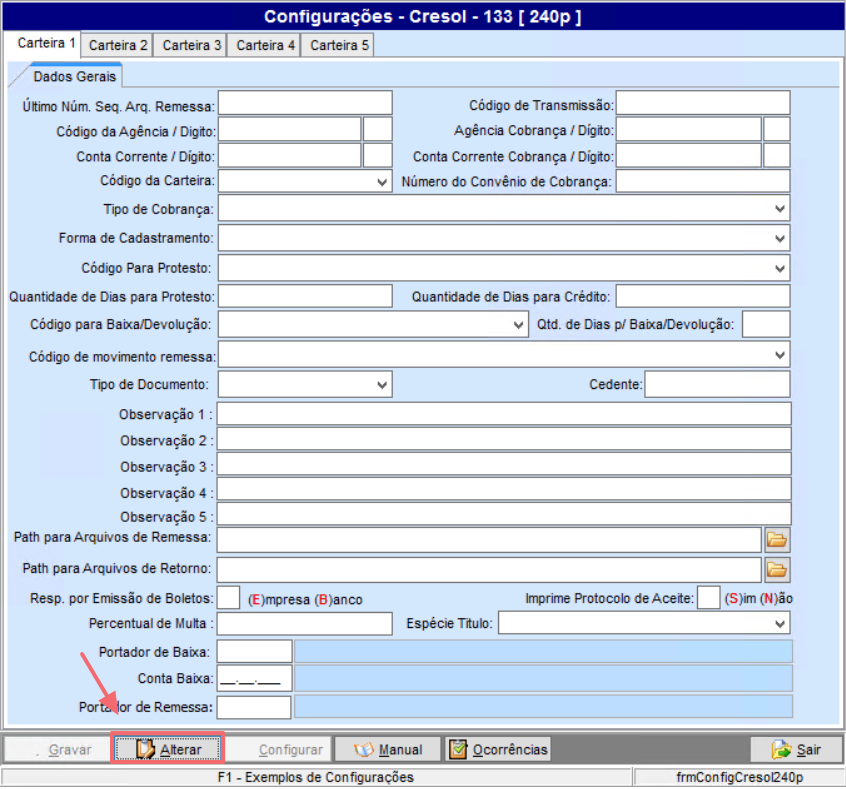Focus the Quantidade de Dias para Protesto field
The image size is (846, 789).
[x=305, y=296]
